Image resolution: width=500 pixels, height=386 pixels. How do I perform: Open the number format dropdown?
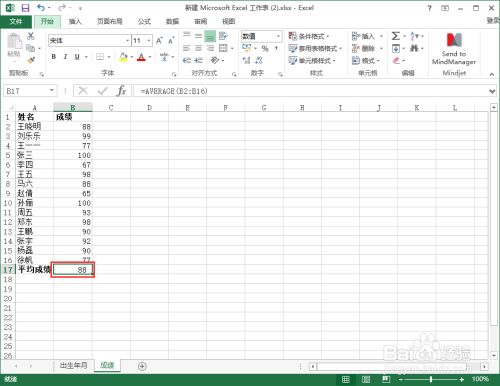point(278,36)
